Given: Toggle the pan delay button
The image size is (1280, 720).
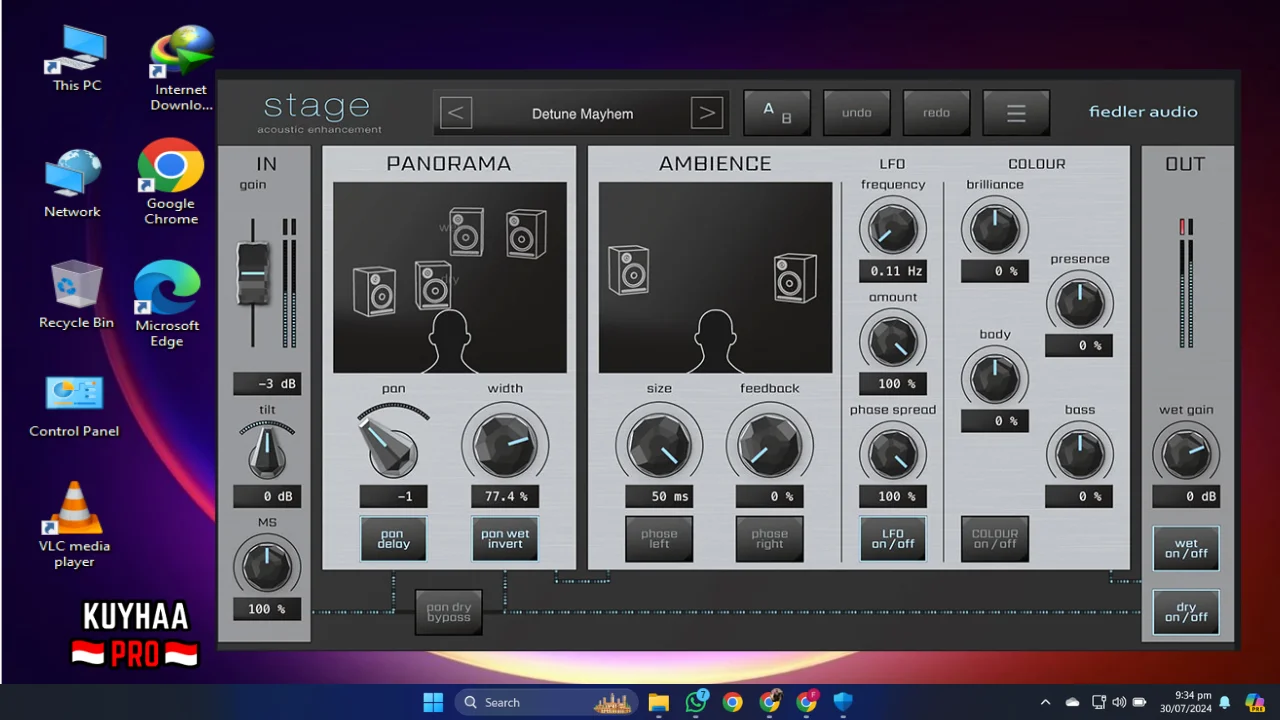Looking at the screenshot, I should (x=394, y=539).
